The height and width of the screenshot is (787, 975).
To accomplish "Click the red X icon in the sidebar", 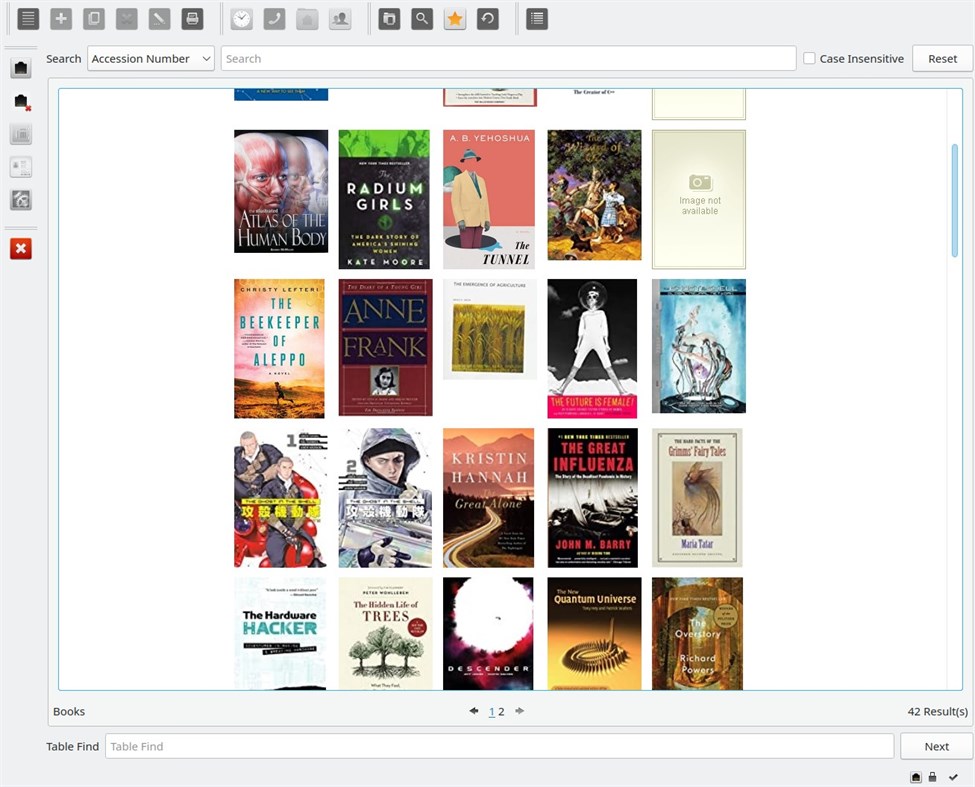I will pos(21,249).
